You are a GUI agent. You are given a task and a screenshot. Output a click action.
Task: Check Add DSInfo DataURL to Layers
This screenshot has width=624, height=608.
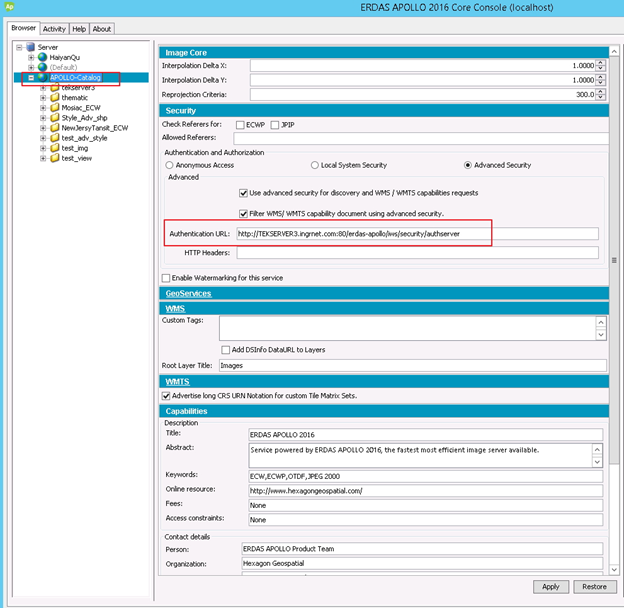226,349
